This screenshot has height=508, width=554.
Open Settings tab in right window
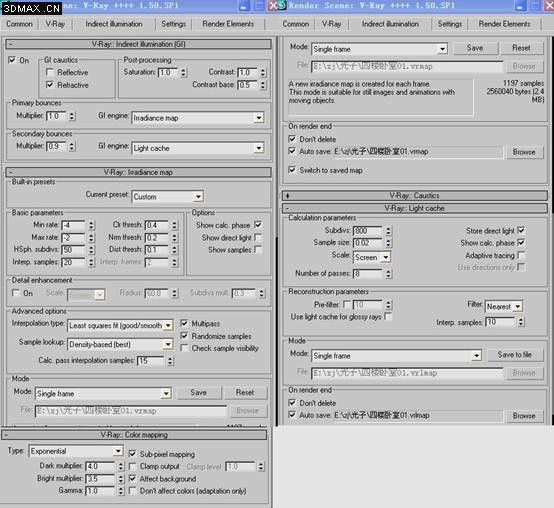pyautogui.click(x=449, y=24)
